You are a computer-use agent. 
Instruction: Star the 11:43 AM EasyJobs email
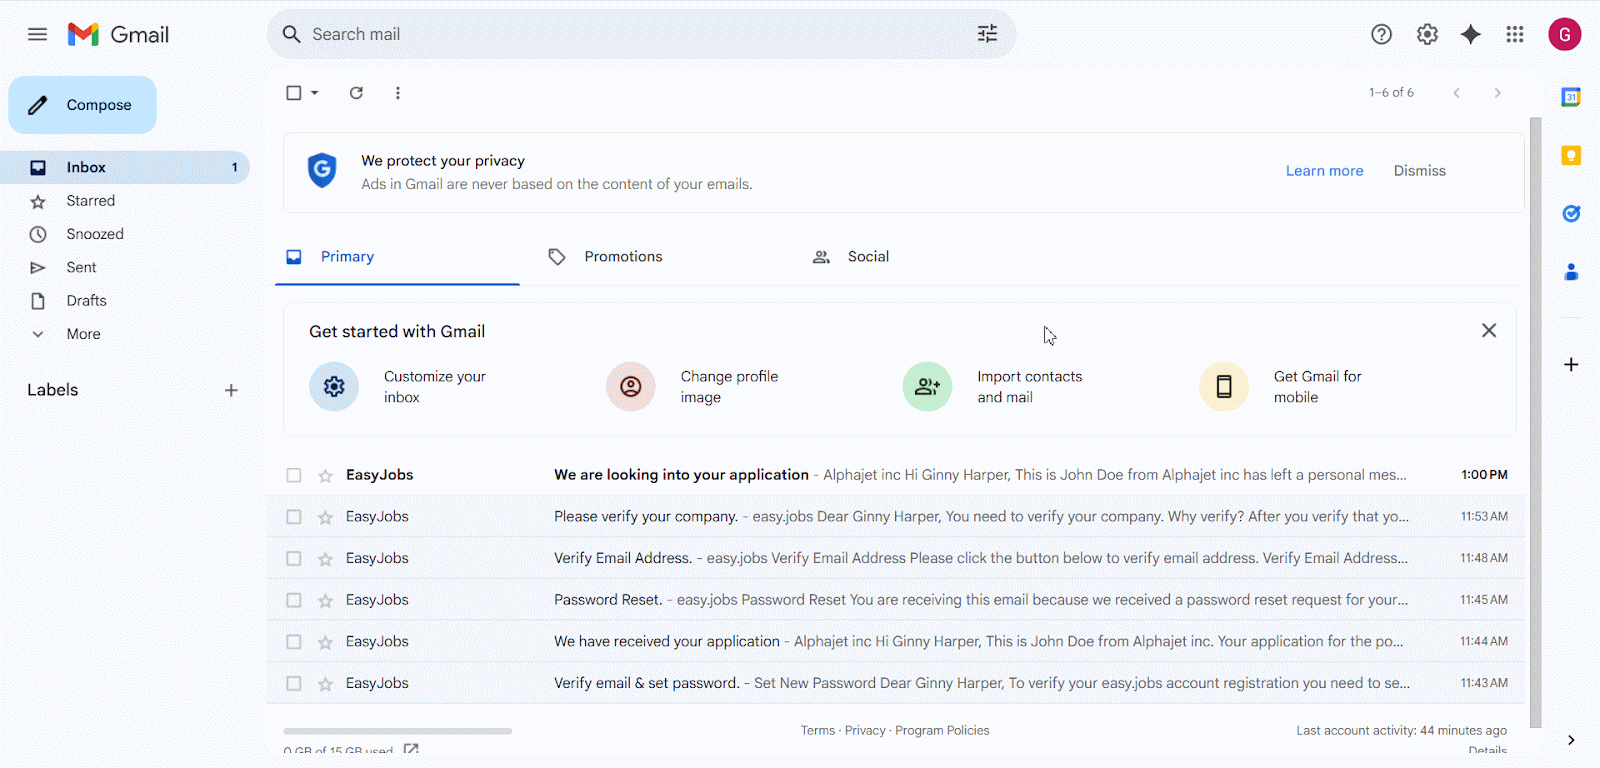325,684
